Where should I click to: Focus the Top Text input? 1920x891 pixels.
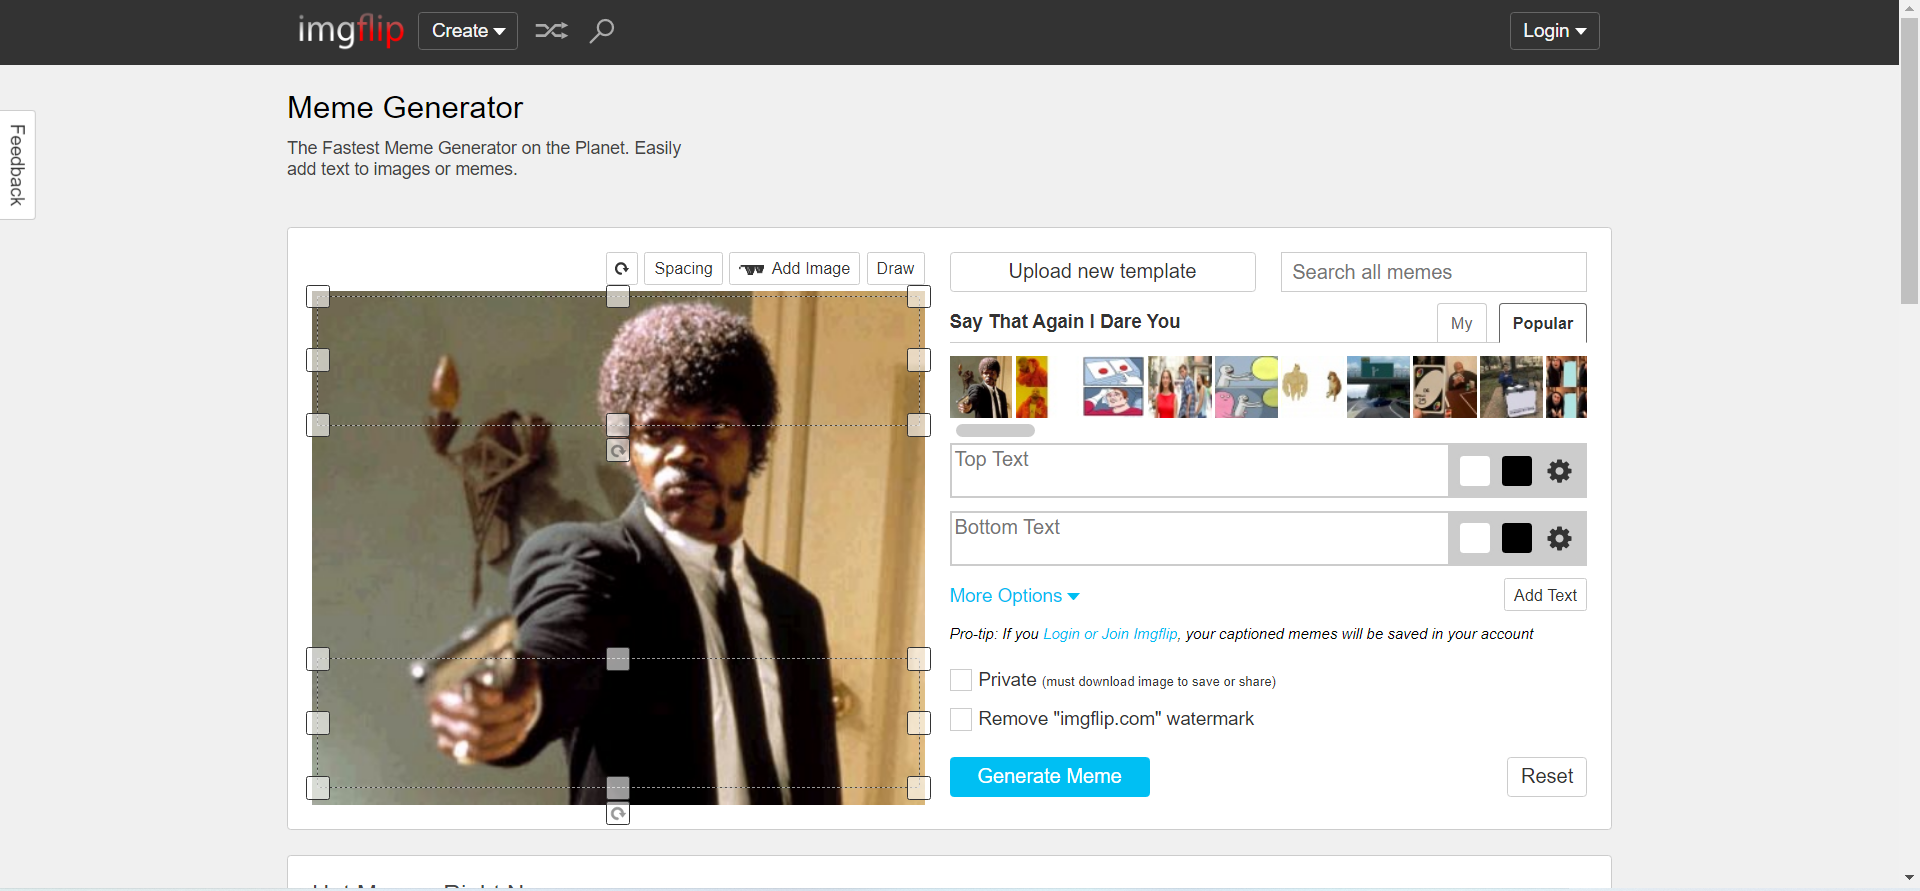(x=1199, y=471)
